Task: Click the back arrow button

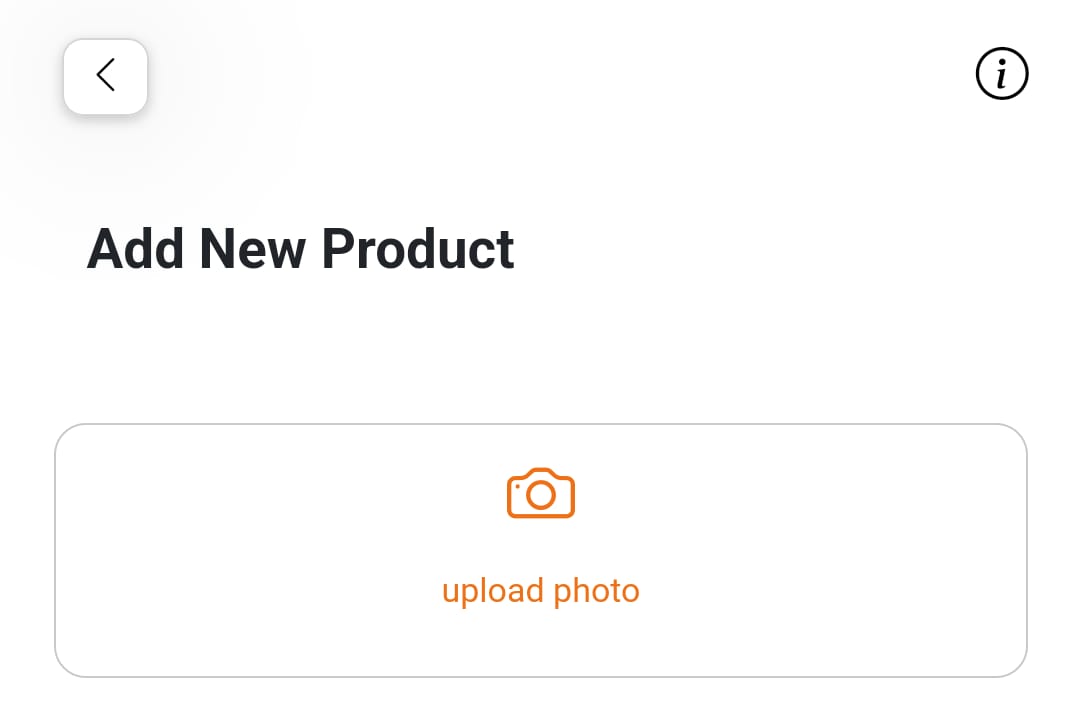Action: [x=106, y=76]
